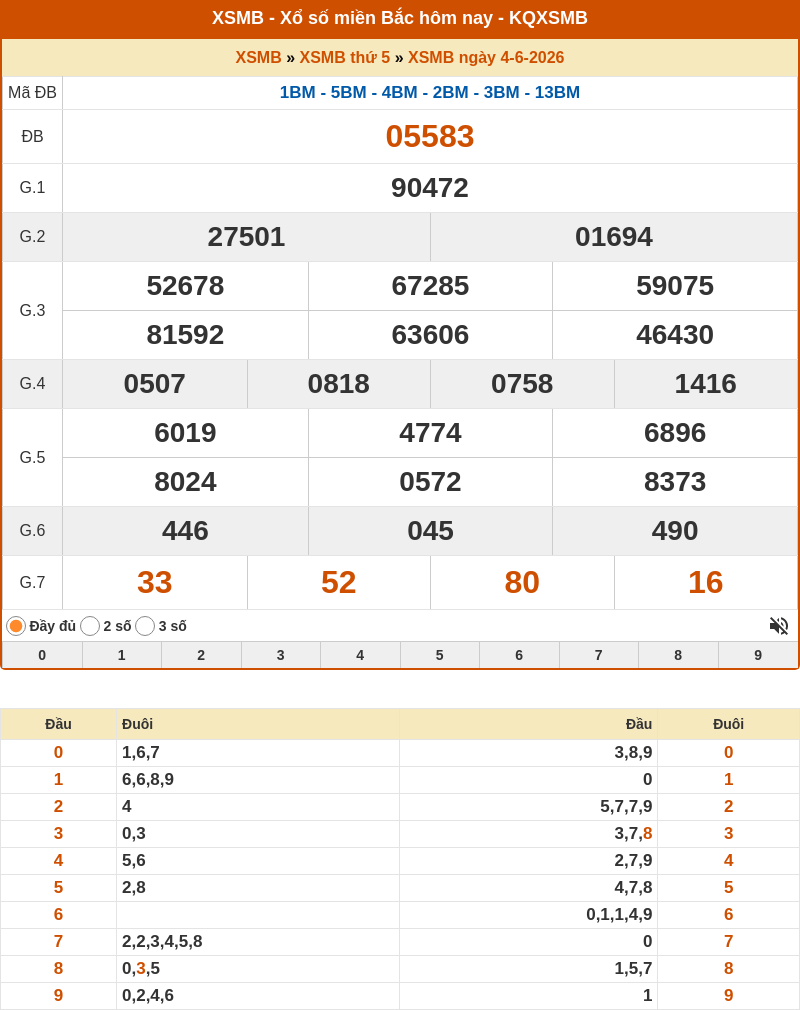Click the Mã ĐB code list
The image size is (800, 1010).
click(430, 92)
